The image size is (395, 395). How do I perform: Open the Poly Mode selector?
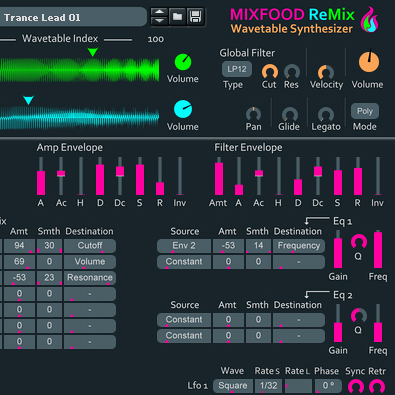(x=365, y=111)
